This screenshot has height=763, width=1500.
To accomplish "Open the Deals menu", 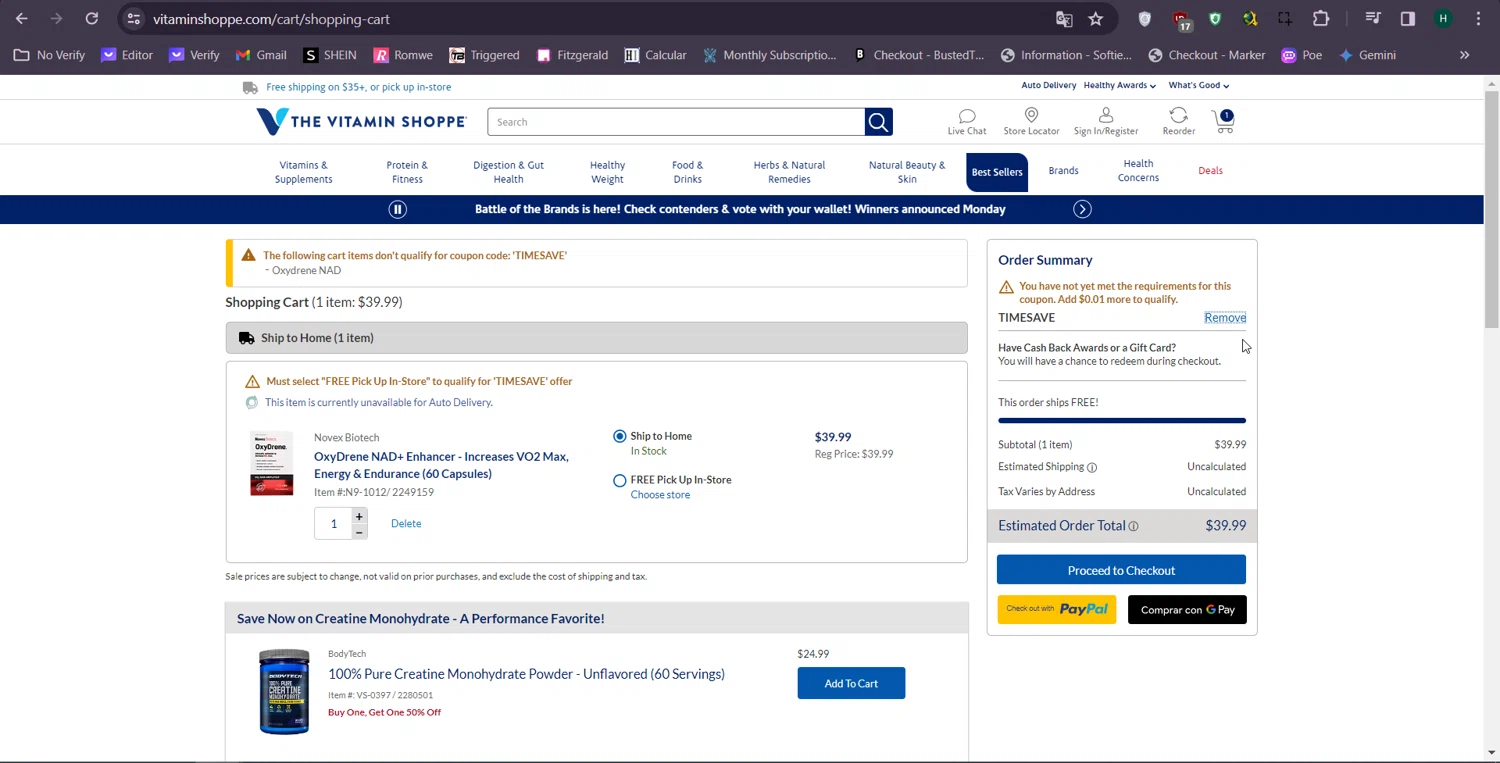I will pos(1210,171).
